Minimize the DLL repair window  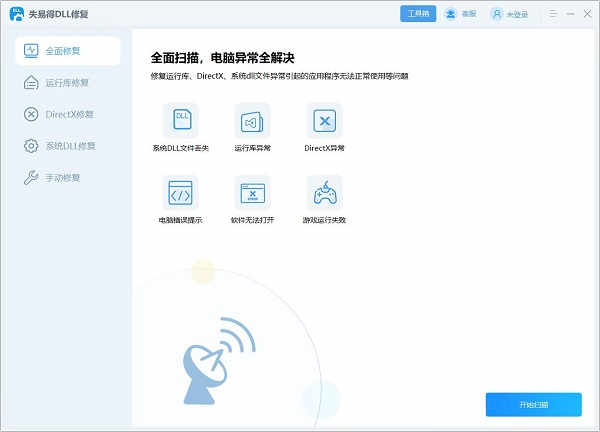(570, 14)
